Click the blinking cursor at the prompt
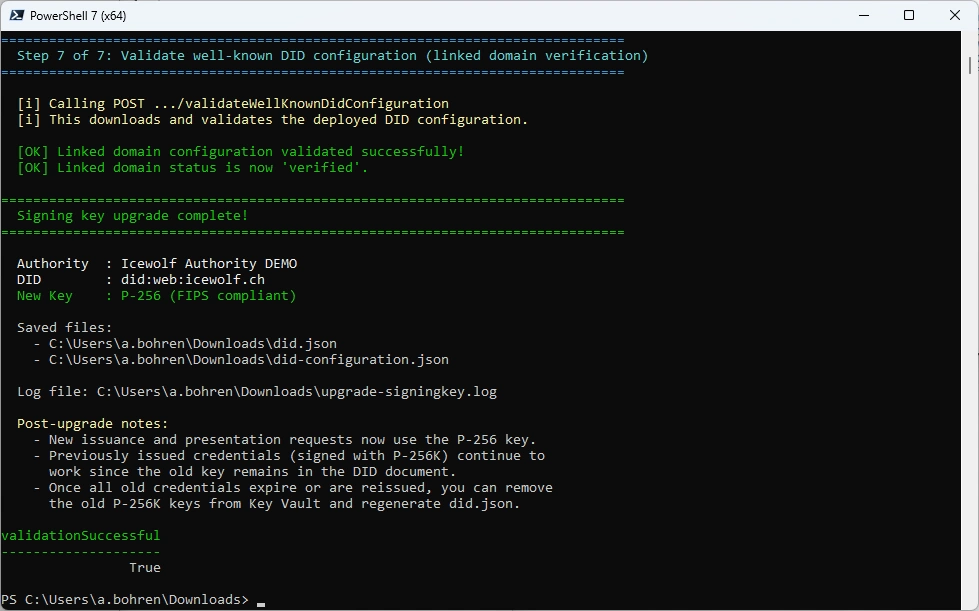 tap(261, 602)
